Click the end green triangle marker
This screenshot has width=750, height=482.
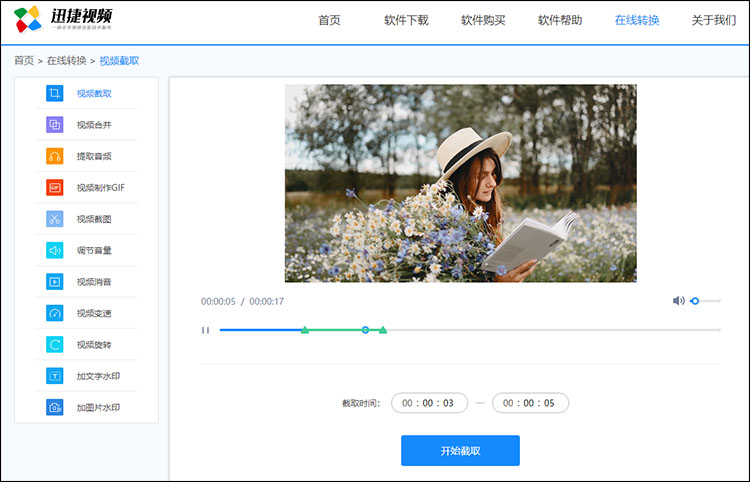click(383, 330)
